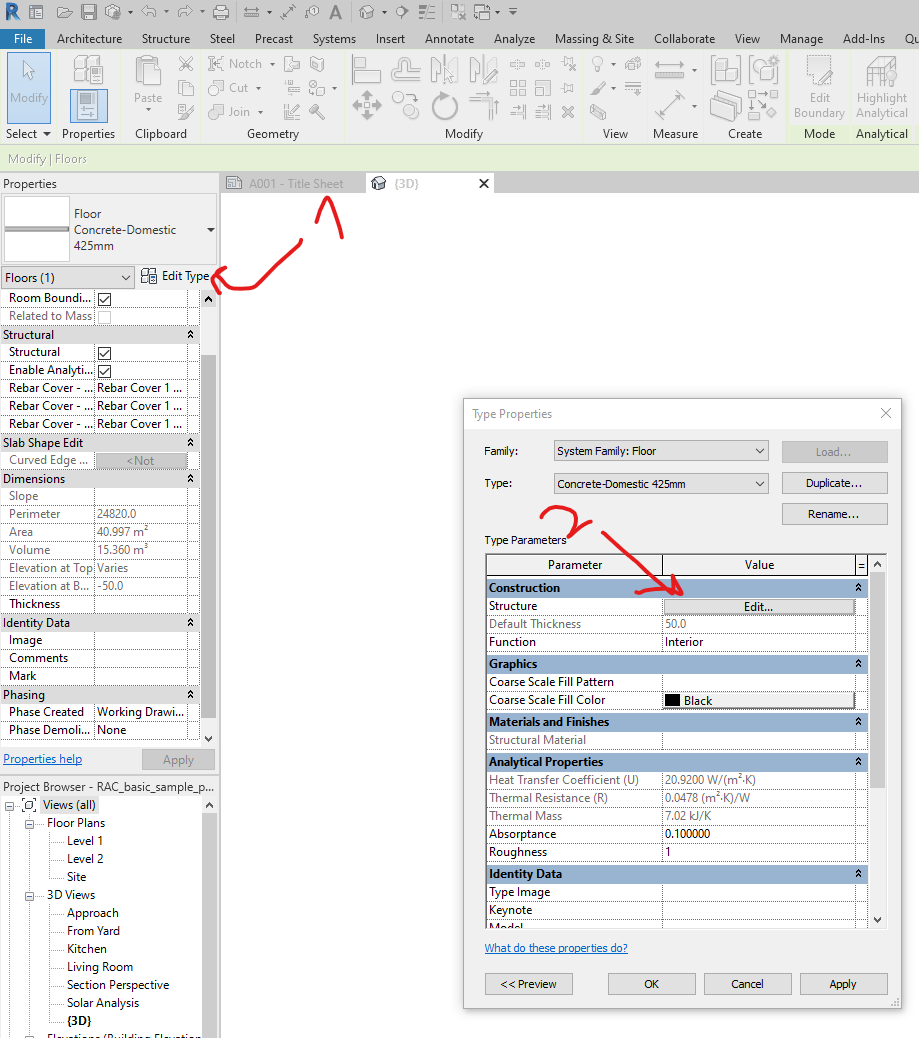Toggle the Room Bounding checkbox
The image size is (919, 1038).
(105, 297)
